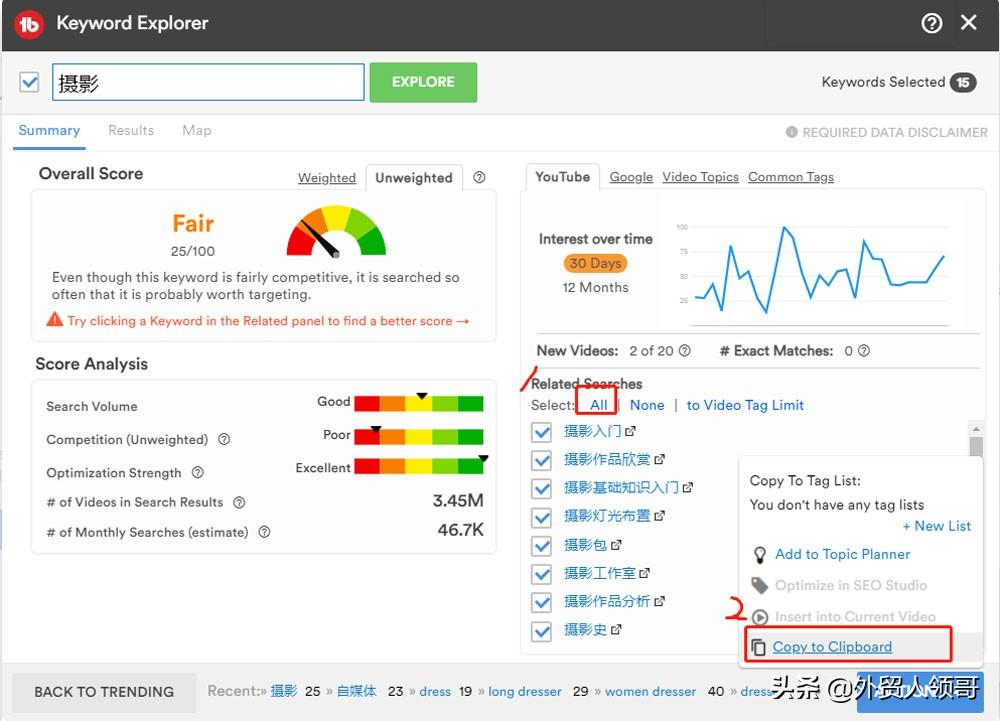Screen dimensions: 1000x721
Task: Click play icon for Insert into Current Video
Action: click(760, 617)
